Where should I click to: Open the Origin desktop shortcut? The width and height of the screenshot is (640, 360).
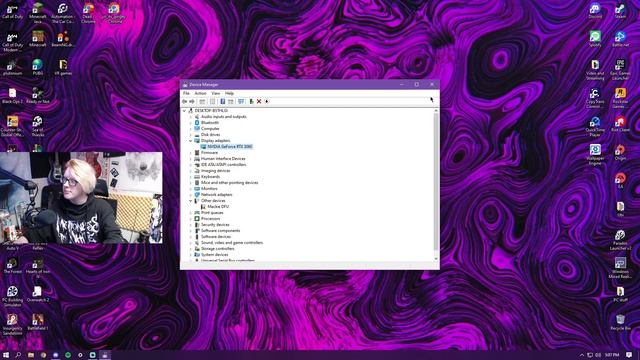620,152
